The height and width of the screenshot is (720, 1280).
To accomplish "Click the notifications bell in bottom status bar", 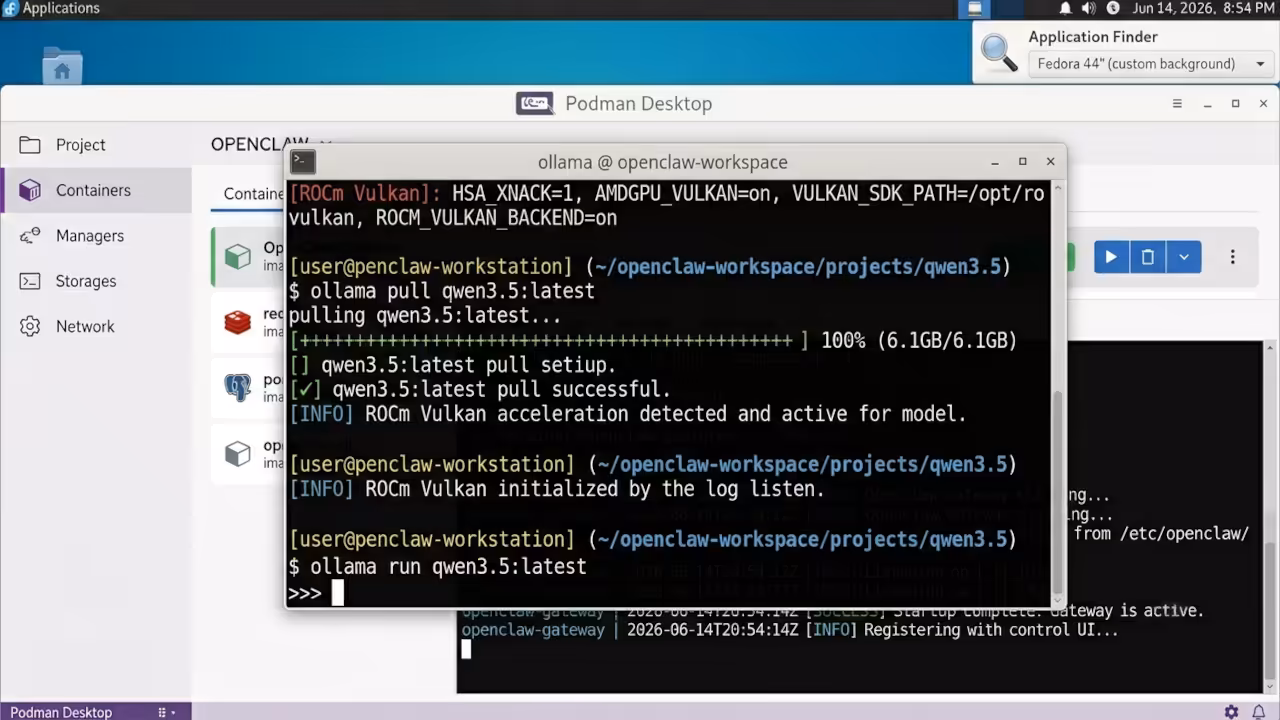I will click(x=1259, y=712).
